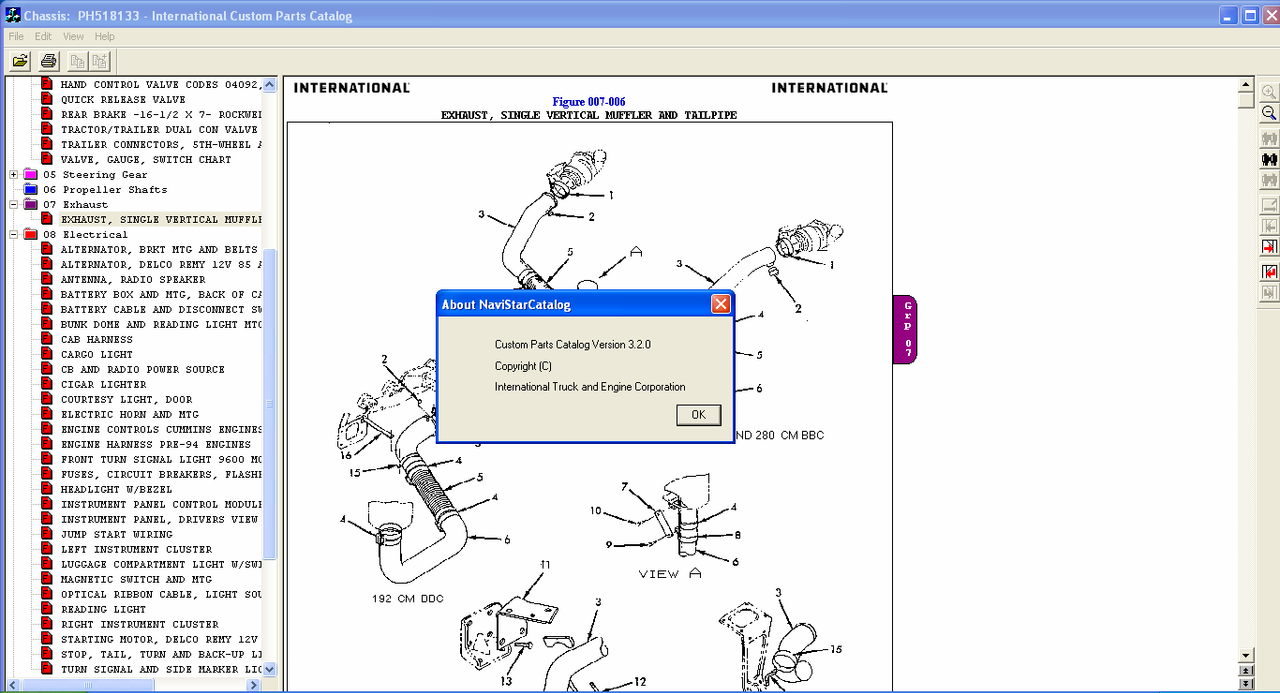Click the copy-with-plus toolbar icon
The width and height of the screenshot is (1280, 693).
(101, 61)
